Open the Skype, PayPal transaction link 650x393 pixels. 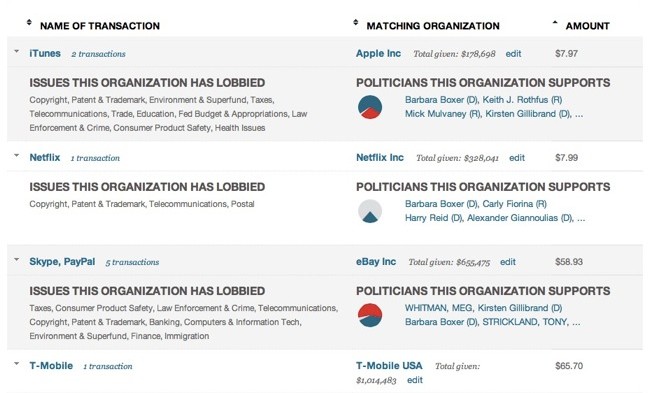62,262
